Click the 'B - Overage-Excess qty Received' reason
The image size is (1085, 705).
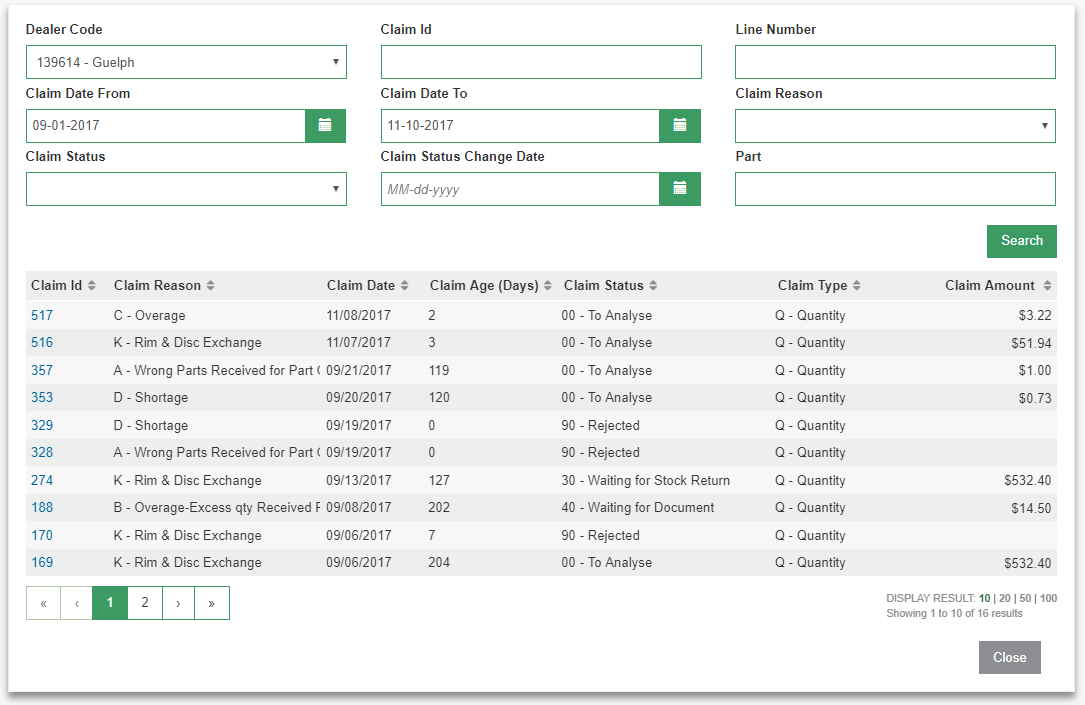217,507
